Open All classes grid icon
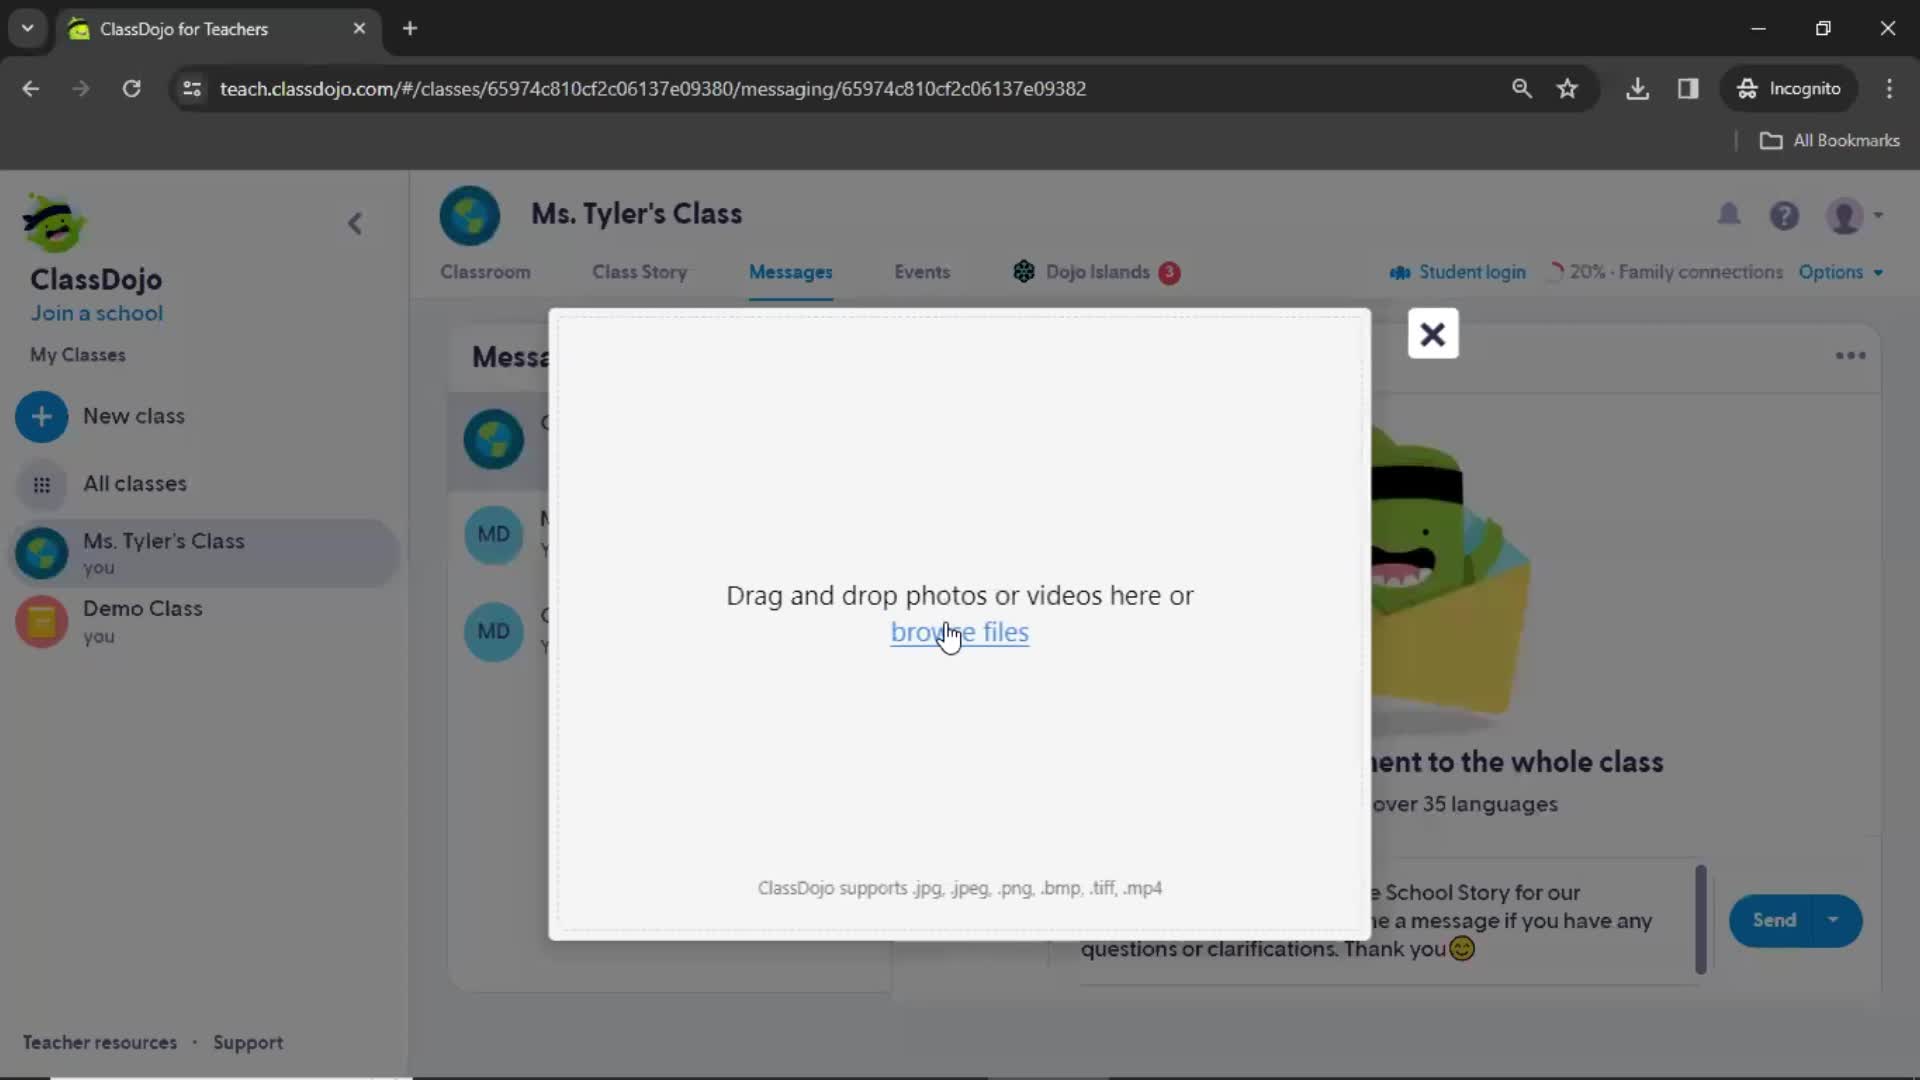The image size is (1920, 1080). (41, 485)
